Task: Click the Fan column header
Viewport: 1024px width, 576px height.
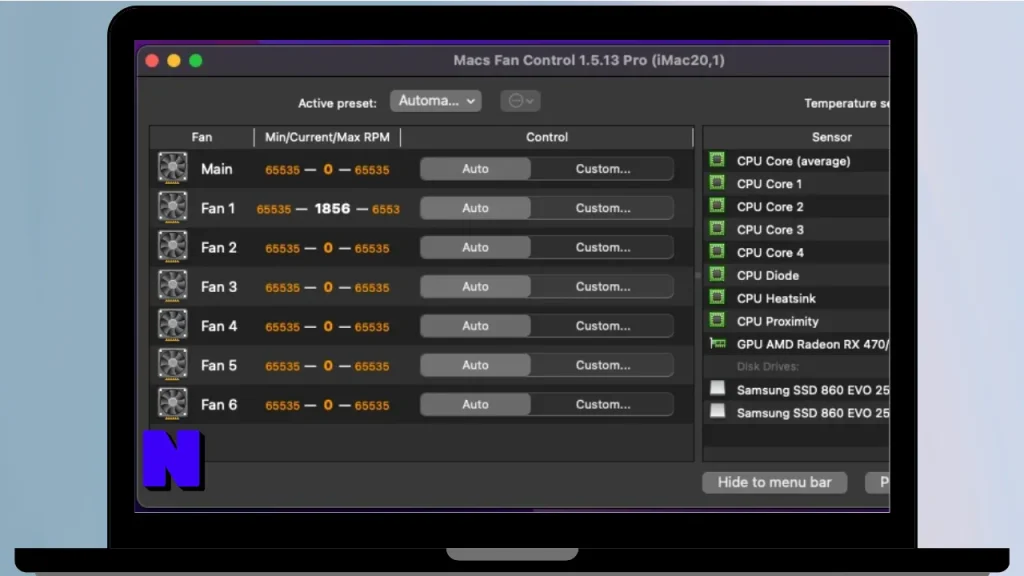Action: tap(202, 137)
